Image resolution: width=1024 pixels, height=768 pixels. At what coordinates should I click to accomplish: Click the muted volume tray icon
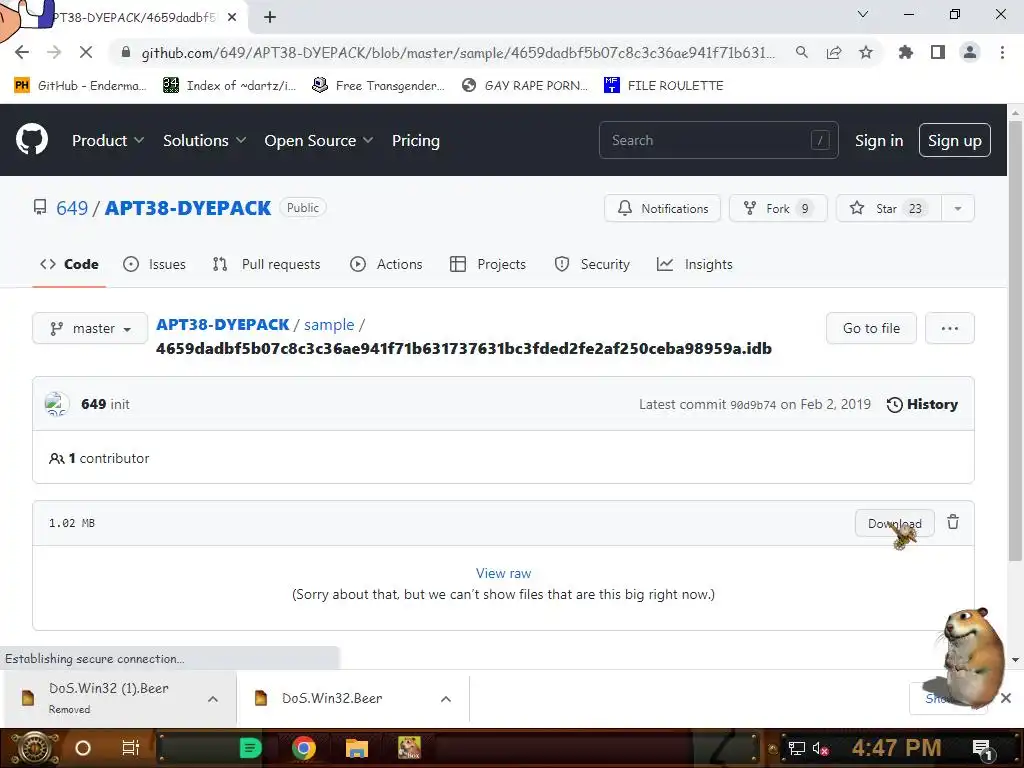pyautogui.click(x=820, y=748)
